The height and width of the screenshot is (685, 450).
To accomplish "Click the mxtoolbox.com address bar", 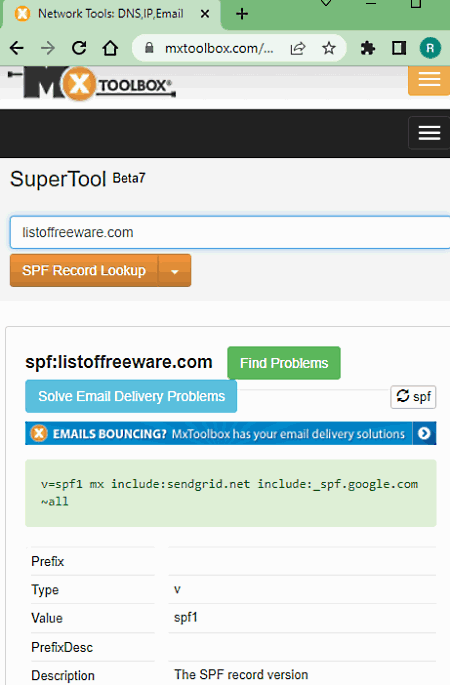I will tap(219, 48).
